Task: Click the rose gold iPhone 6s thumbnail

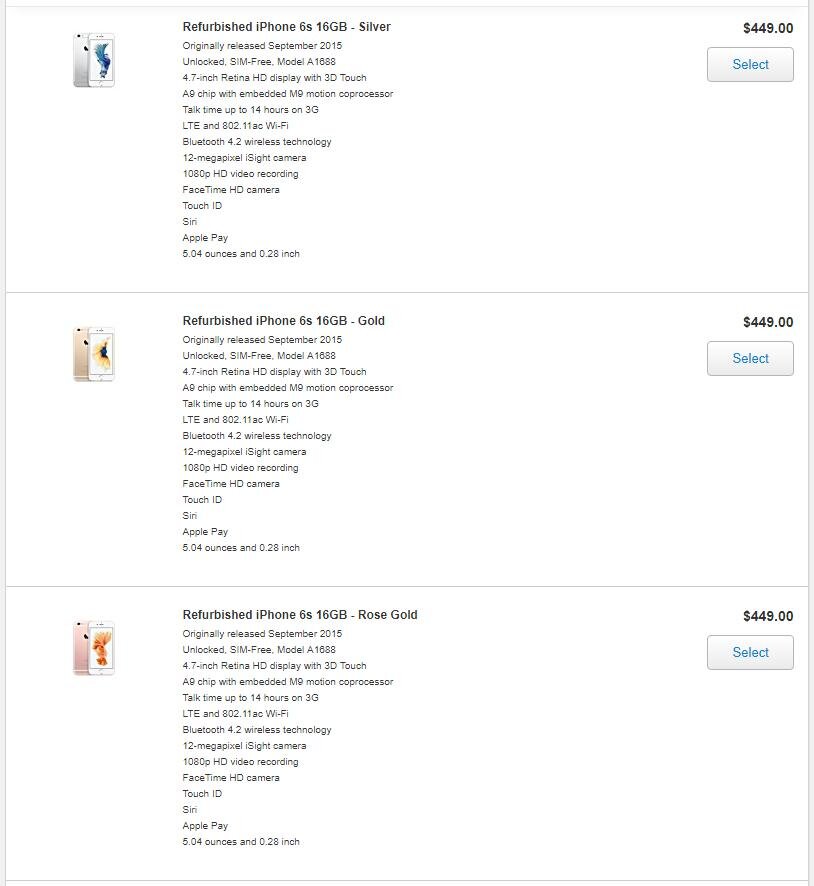Action: tap(93, 648)
